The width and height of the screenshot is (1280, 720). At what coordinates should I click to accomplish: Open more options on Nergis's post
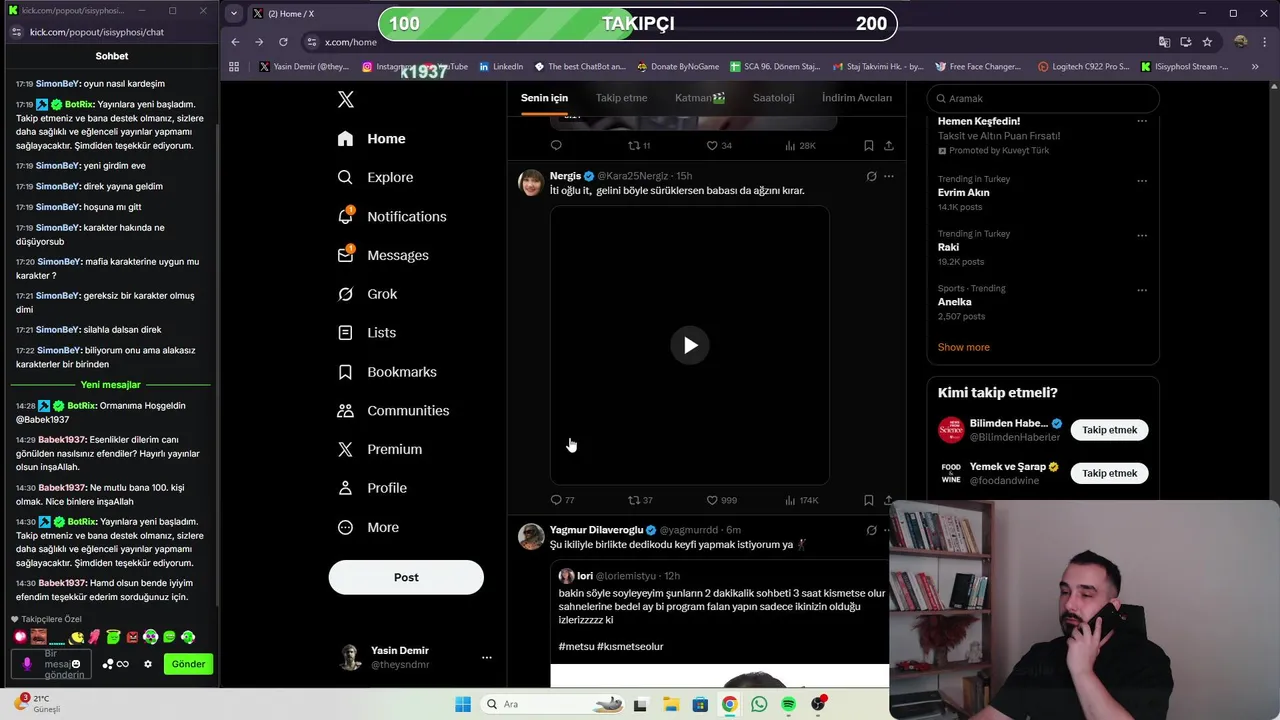point(888,176)
